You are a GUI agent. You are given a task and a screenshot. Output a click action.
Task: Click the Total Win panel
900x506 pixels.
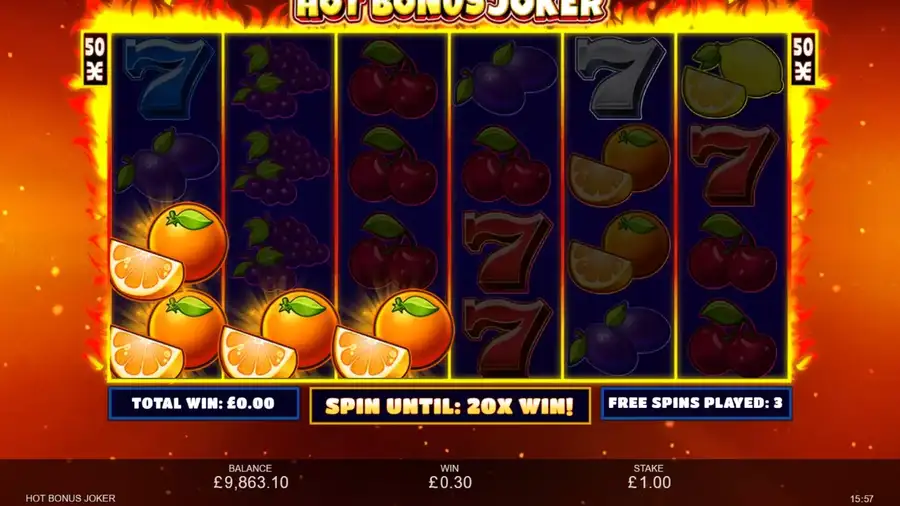pos(204,404)
